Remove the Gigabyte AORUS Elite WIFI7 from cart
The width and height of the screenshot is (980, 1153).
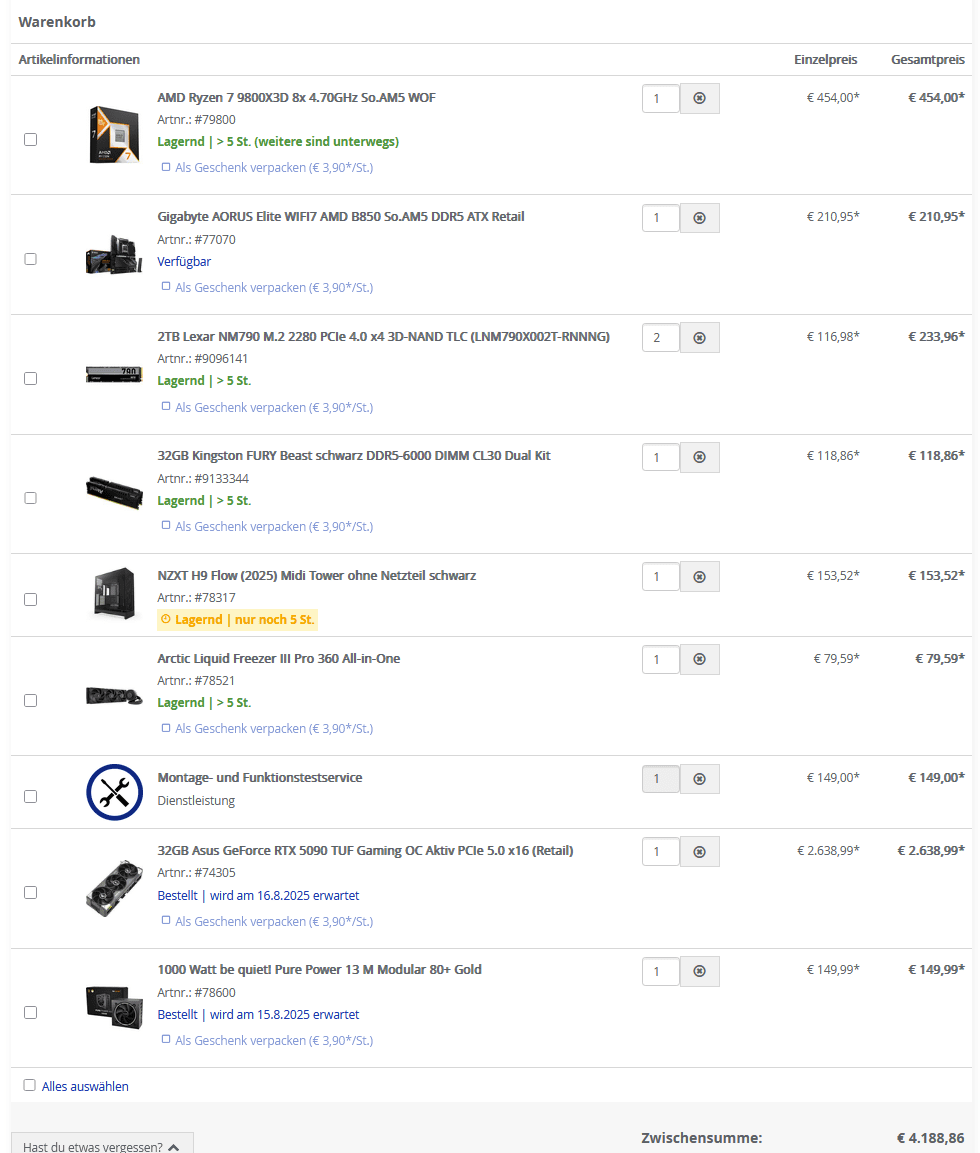click(x=699, y=218)
